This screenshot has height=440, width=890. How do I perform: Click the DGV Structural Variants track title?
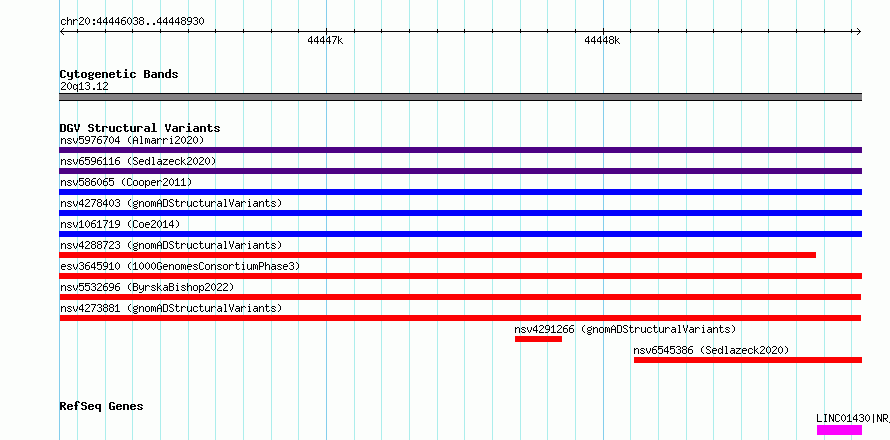140,128
